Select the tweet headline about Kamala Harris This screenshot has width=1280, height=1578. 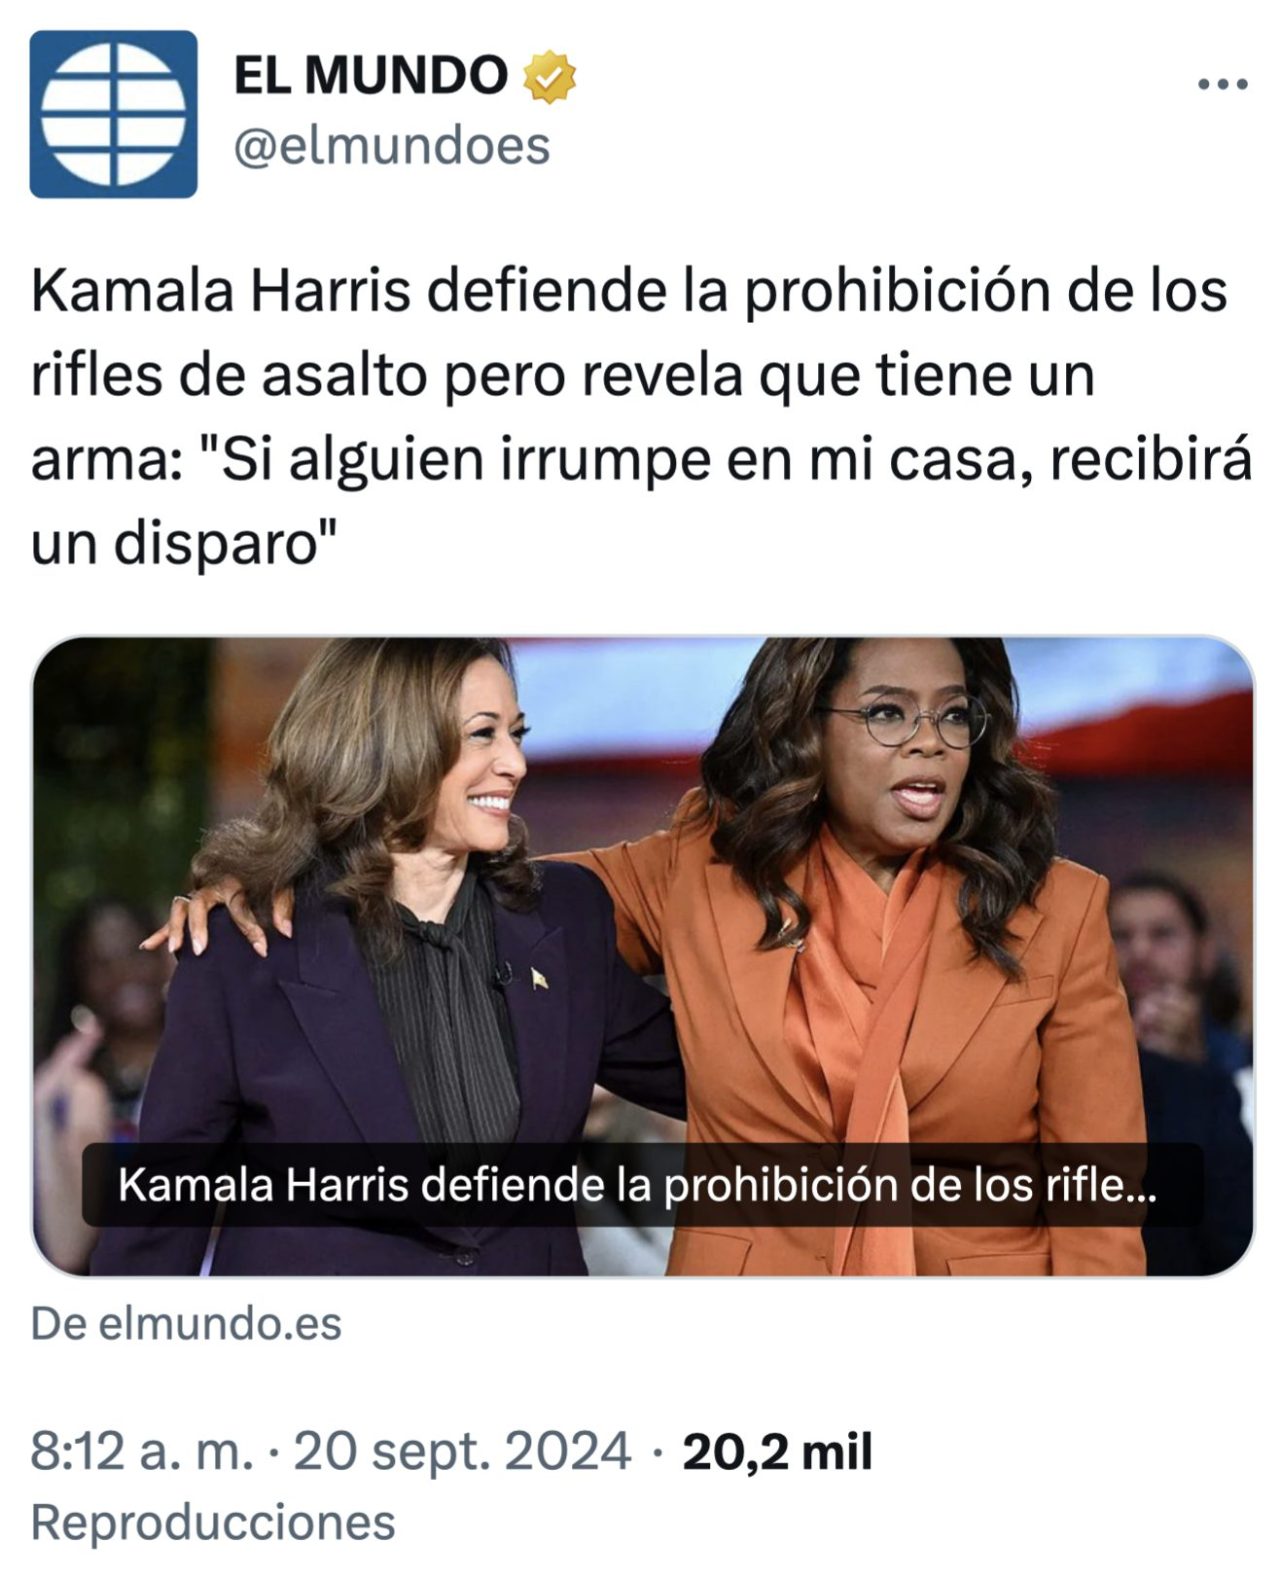[640, 418]
